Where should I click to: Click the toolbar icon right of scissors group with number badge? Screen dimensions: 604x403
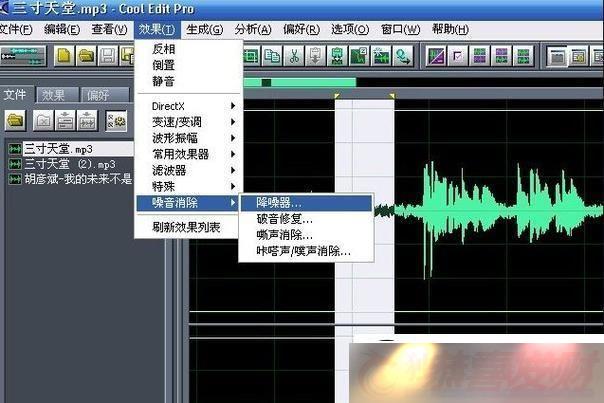click(359, 56)
